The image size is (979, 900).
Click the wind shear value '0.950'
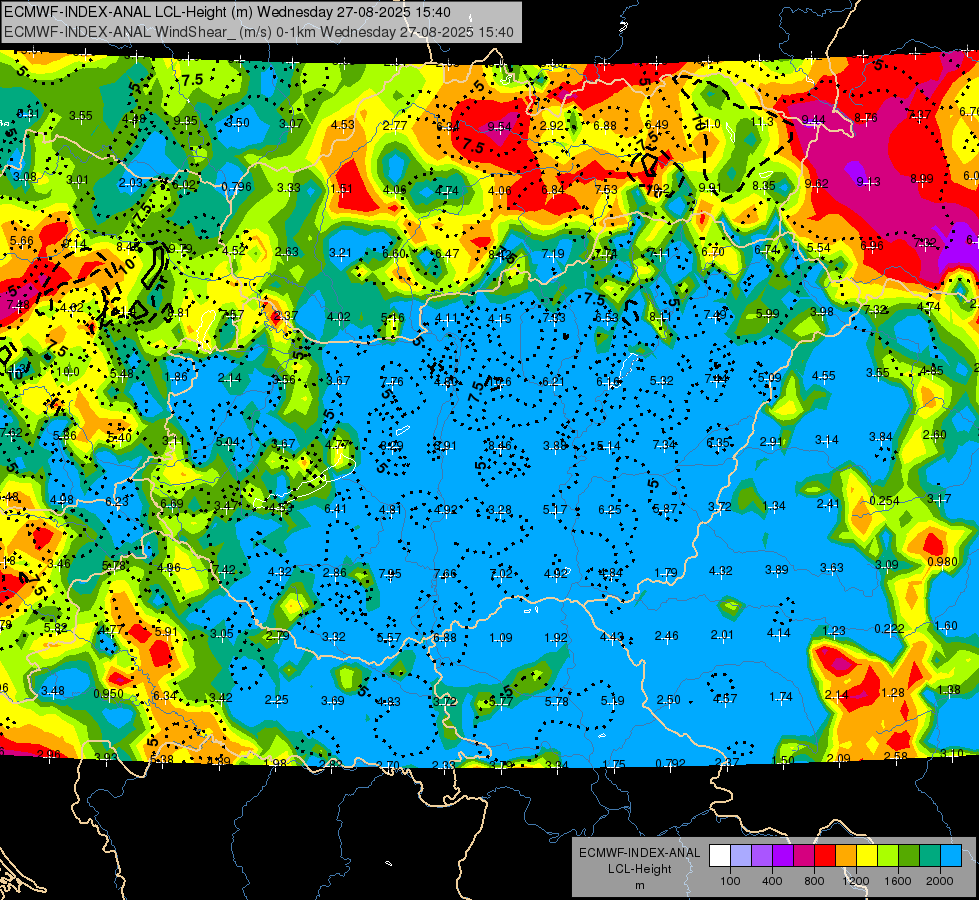coord(109,694)
